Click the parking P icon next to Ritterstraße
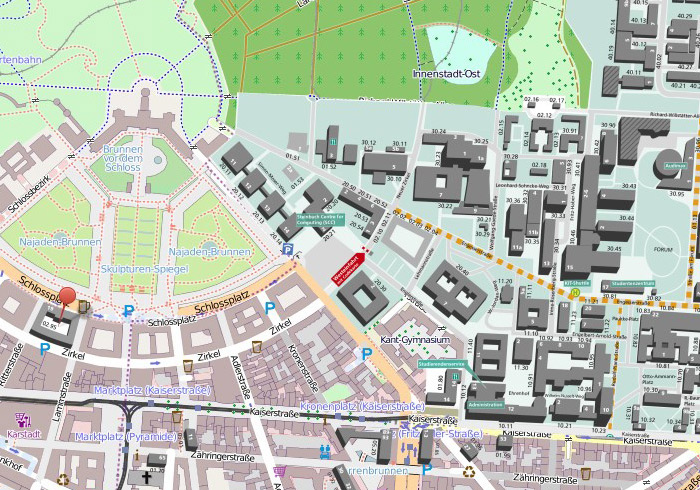Image resolution: width=700 pixels, height=490 pixels. tap(44, 349)
